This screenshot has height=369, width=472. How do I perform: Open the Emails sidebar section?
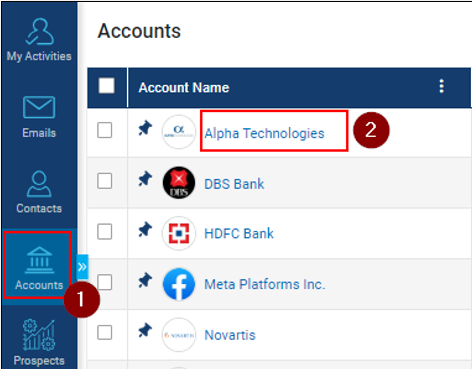[x=39, y=117]
